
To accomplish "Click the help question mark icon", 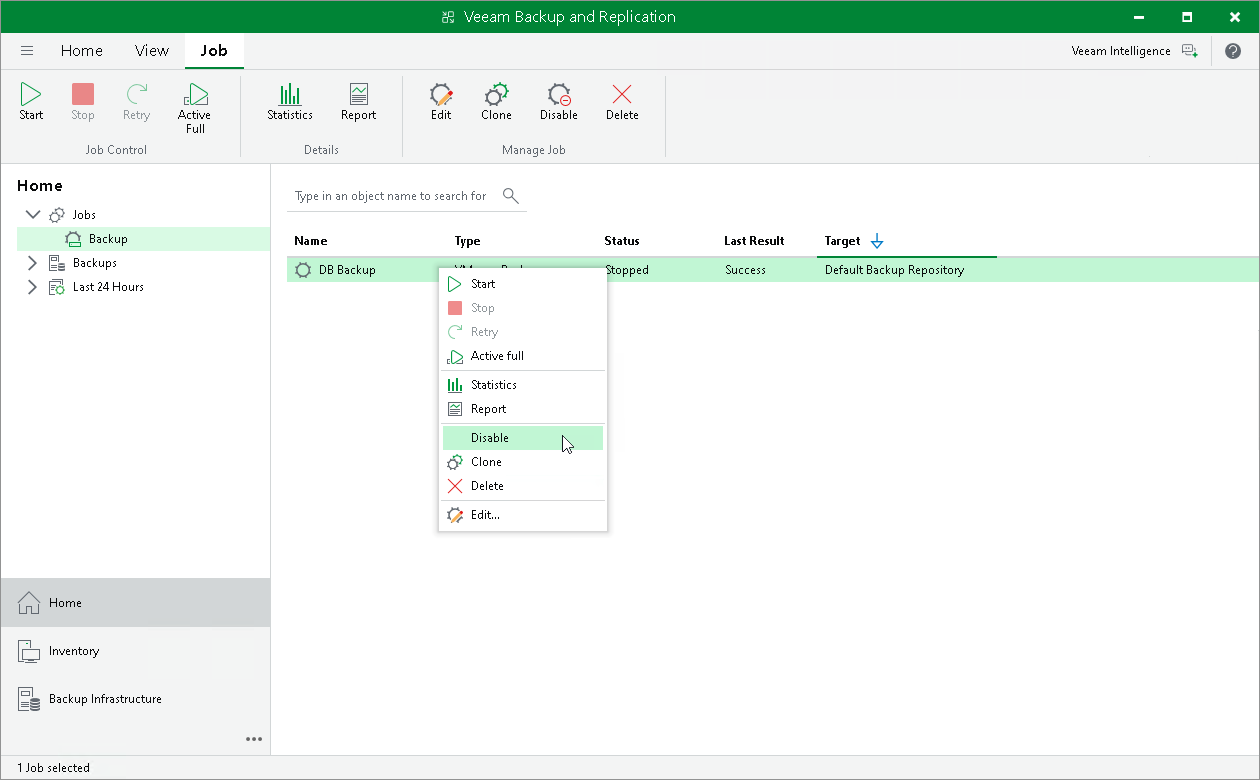I will 1232,51.
